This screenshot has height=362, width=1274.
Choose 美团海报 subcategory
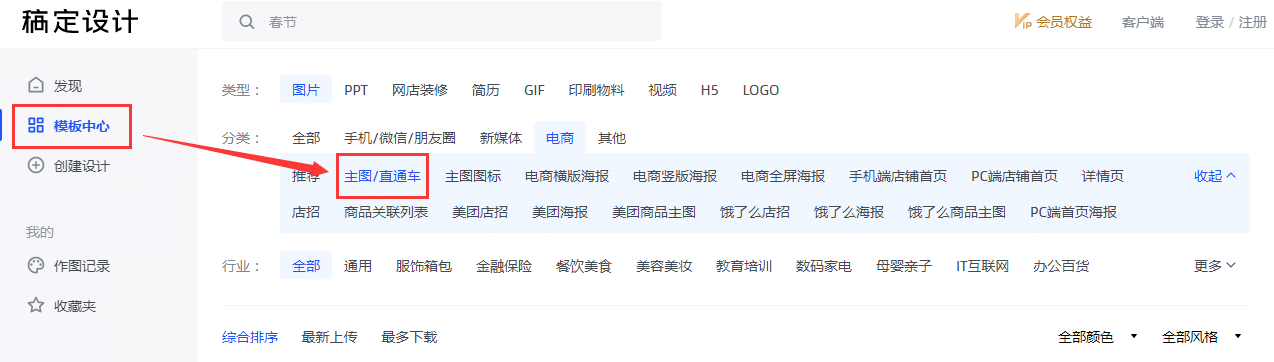[x=560, y=212]
